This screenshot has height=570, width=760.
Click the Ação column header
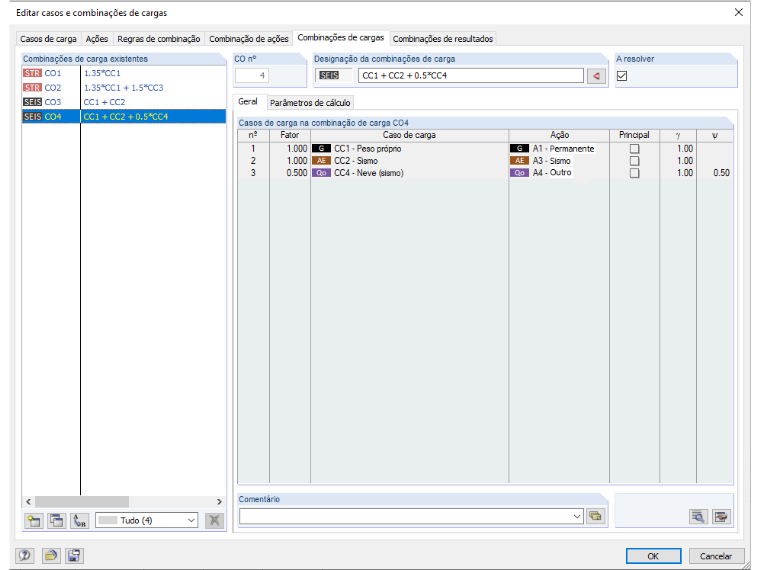coord(559,135)
